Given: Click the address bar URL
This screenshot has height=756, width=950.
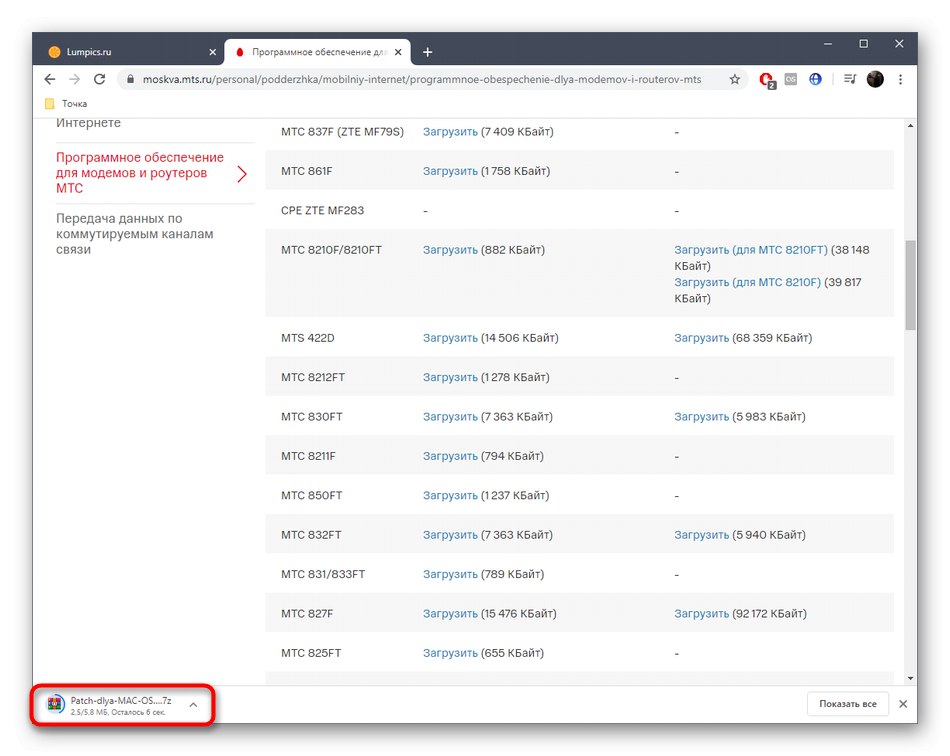Looking at the screenshot, I should coord(422,79).
